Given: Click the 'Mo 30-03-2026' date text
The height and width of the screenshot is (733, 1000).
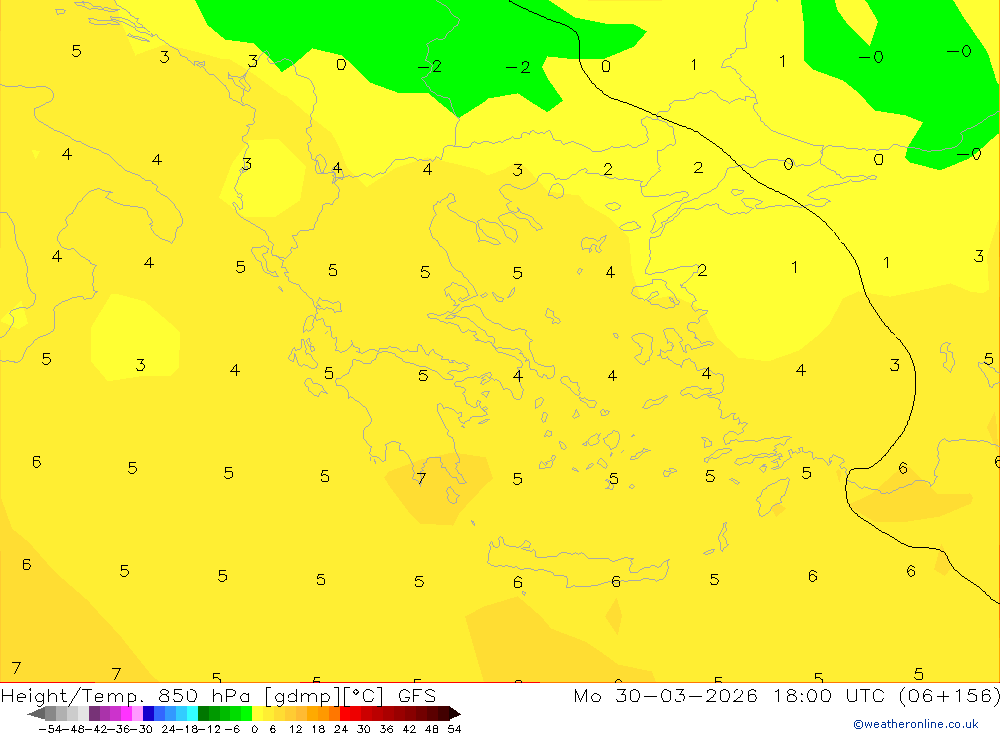Looking at the screenshot, I should click(x=665, y=696).
